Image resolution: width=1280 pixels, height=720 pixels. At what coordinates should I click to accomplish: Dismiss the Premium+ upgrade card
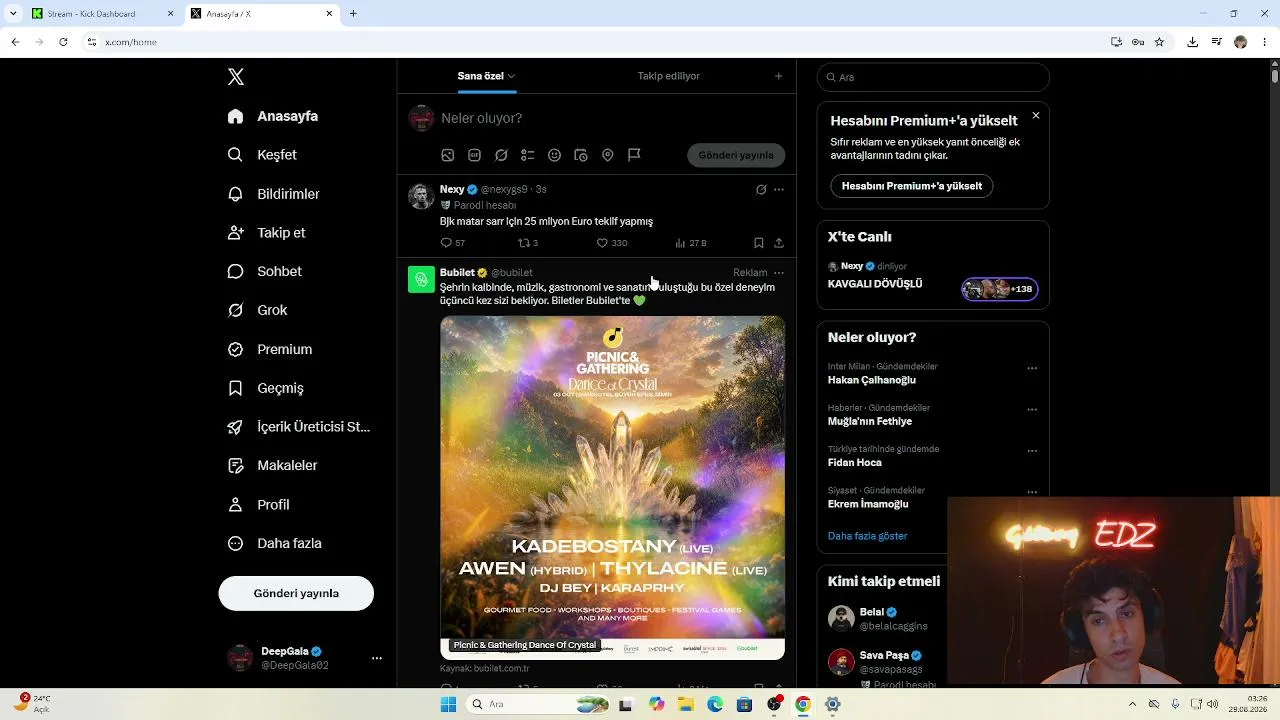1036,116
